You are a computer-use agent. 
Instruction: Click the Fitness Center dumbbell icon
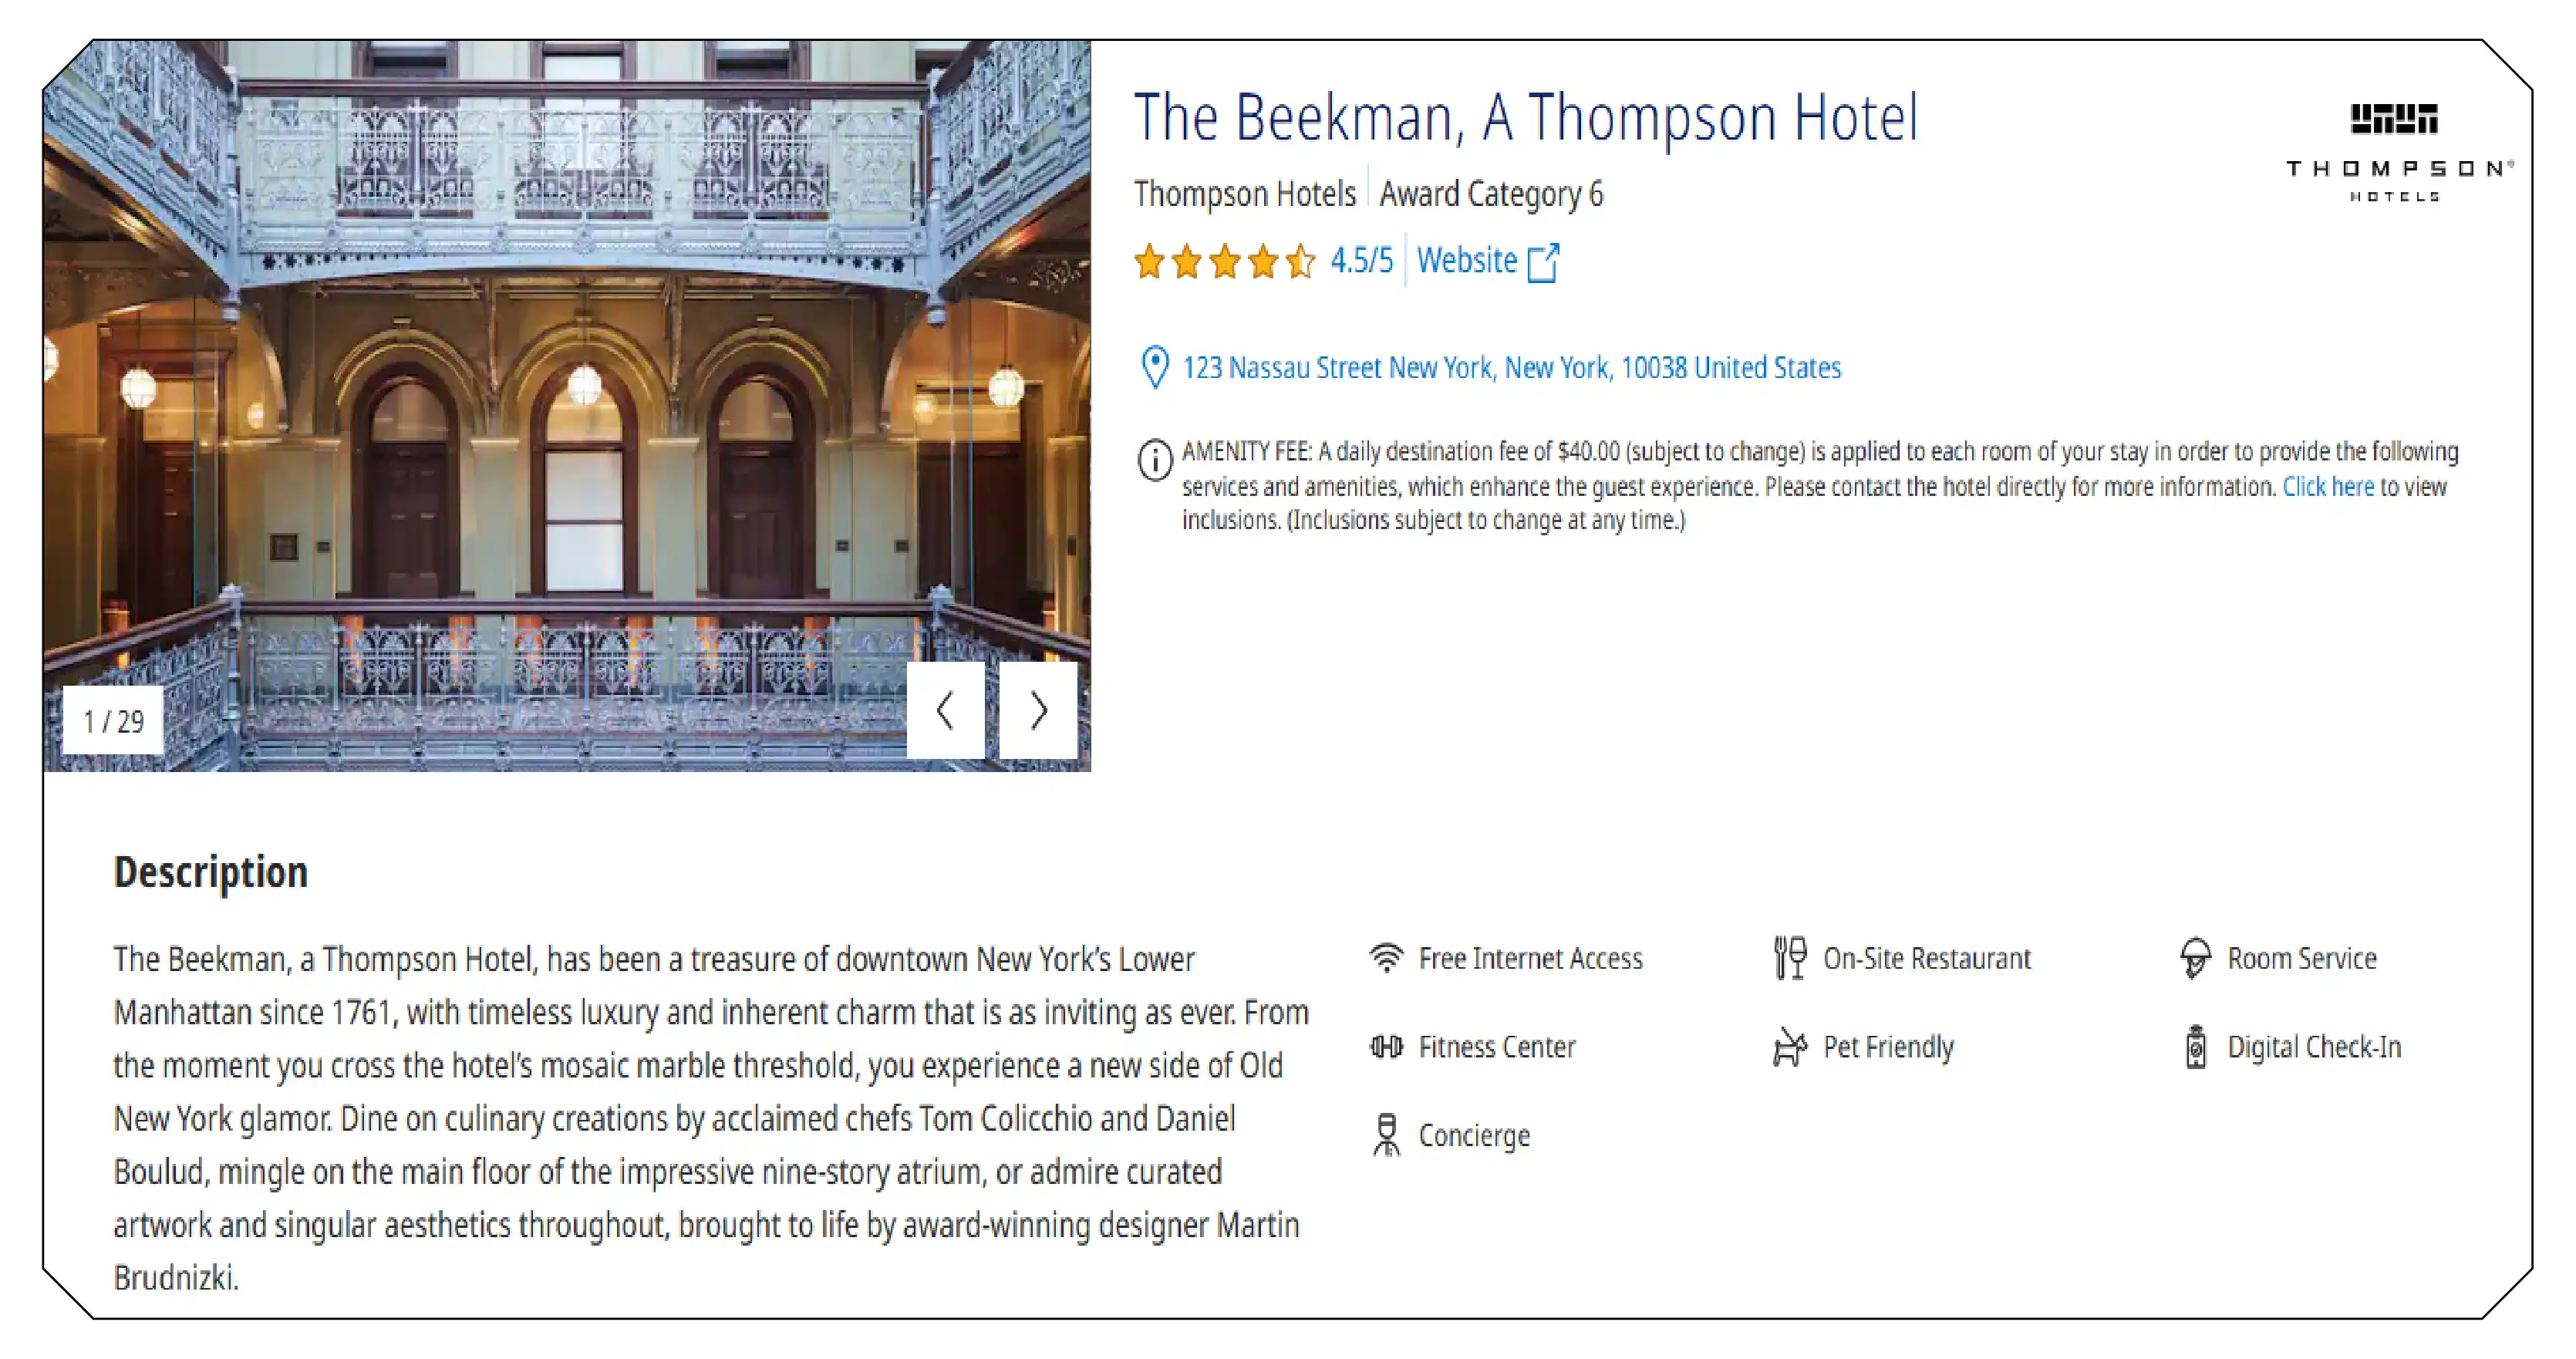pyautogui.click(x=1386, y=1047)
